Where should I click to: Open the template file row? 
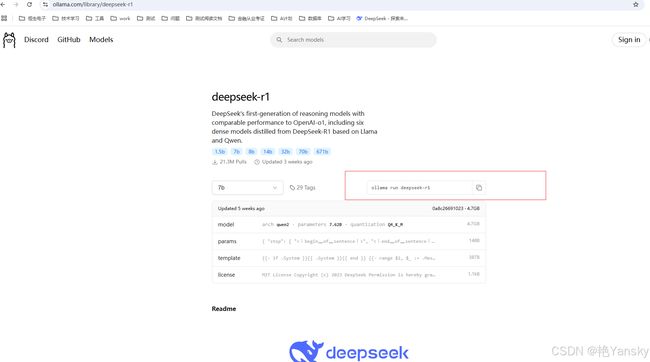coord(349,258)
